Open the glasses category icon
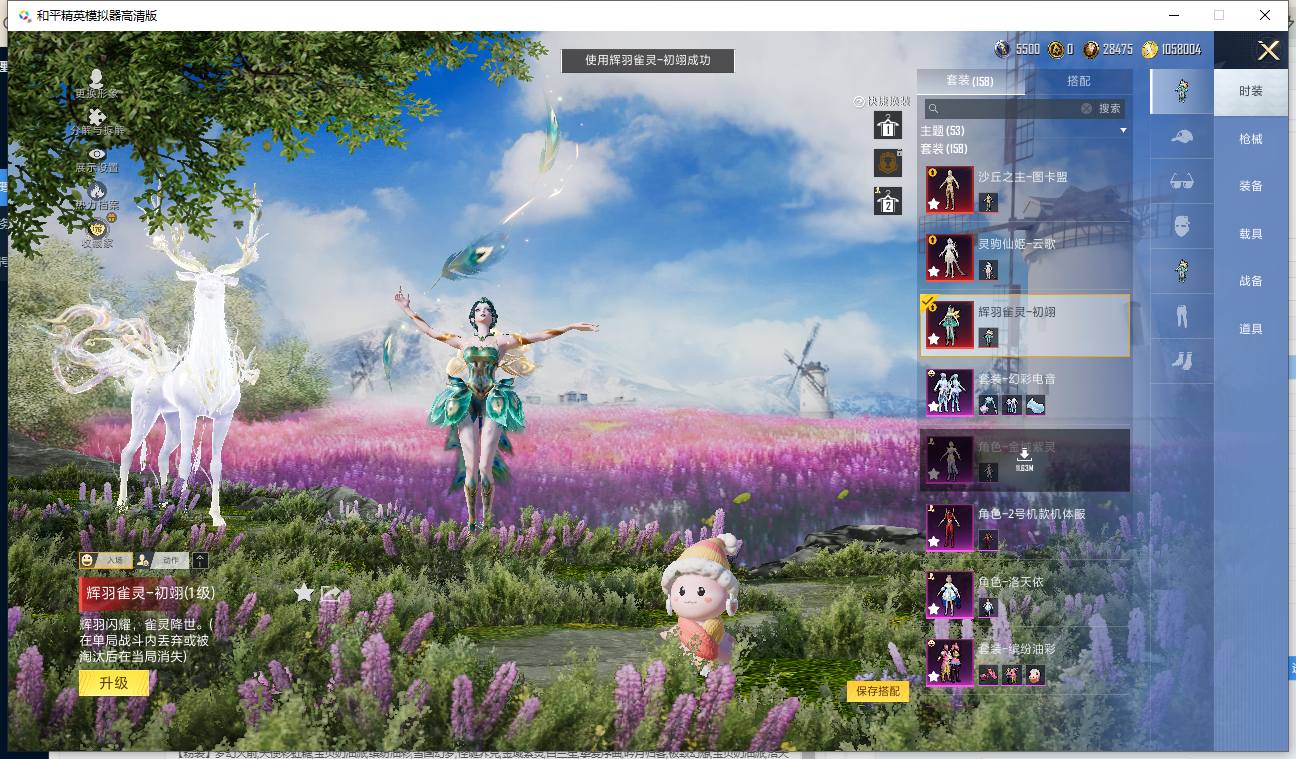The height and width of the screenshot is (759, 1296). click(1181, 181)
